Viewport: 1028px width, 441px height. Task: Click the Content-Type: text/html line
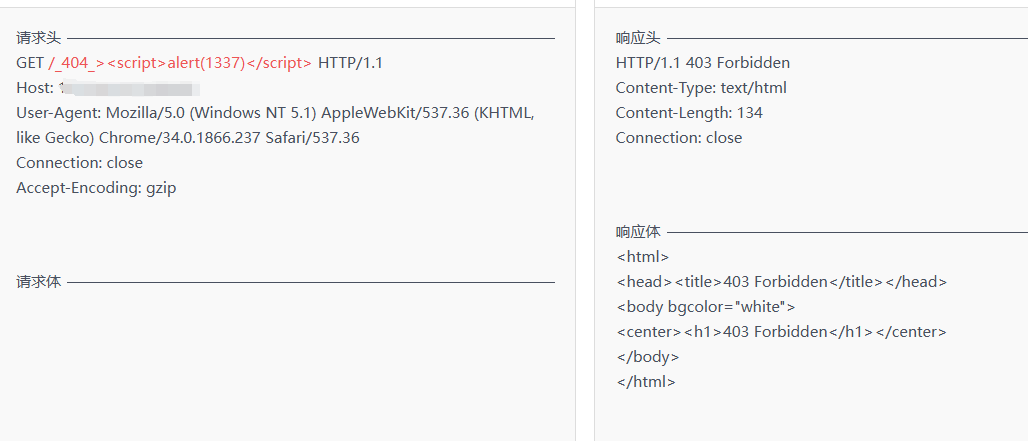tap(700, 88)
